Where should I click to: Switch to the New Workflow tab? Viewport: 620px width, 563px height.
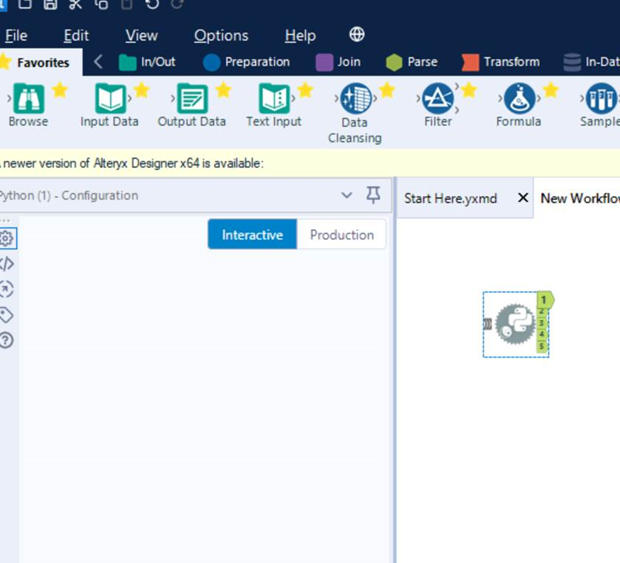[x=580, y=198]
